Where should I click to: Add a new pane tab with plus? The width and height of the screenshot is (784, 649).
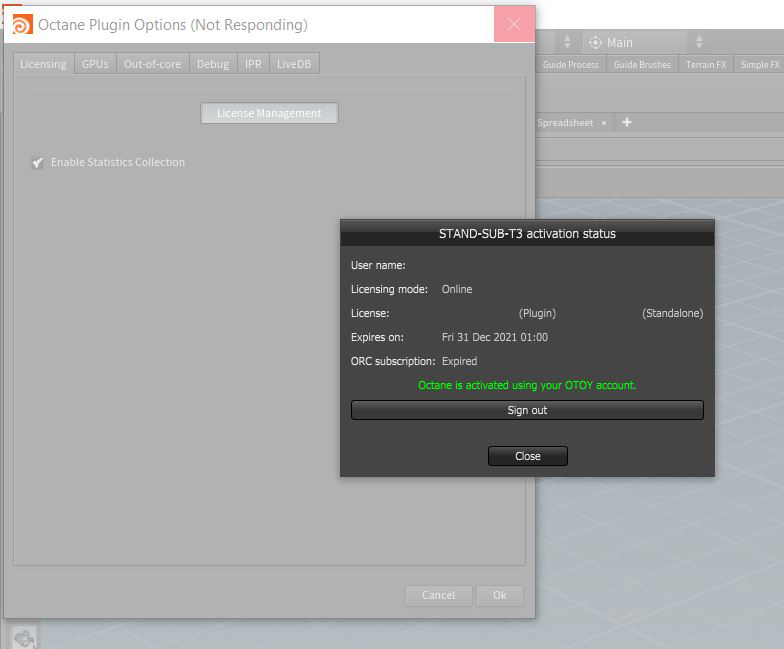tap(627, 122)
